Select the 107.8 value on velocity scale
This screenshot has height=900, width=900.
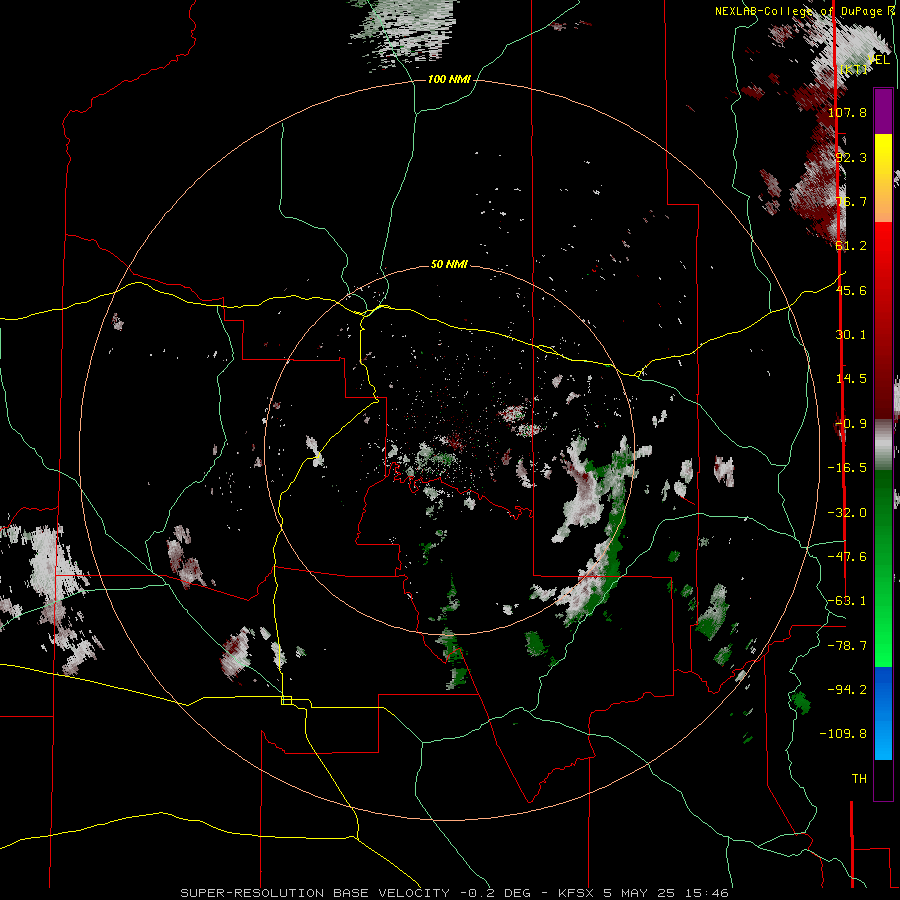pyautogui.click(x=847, y=112)
